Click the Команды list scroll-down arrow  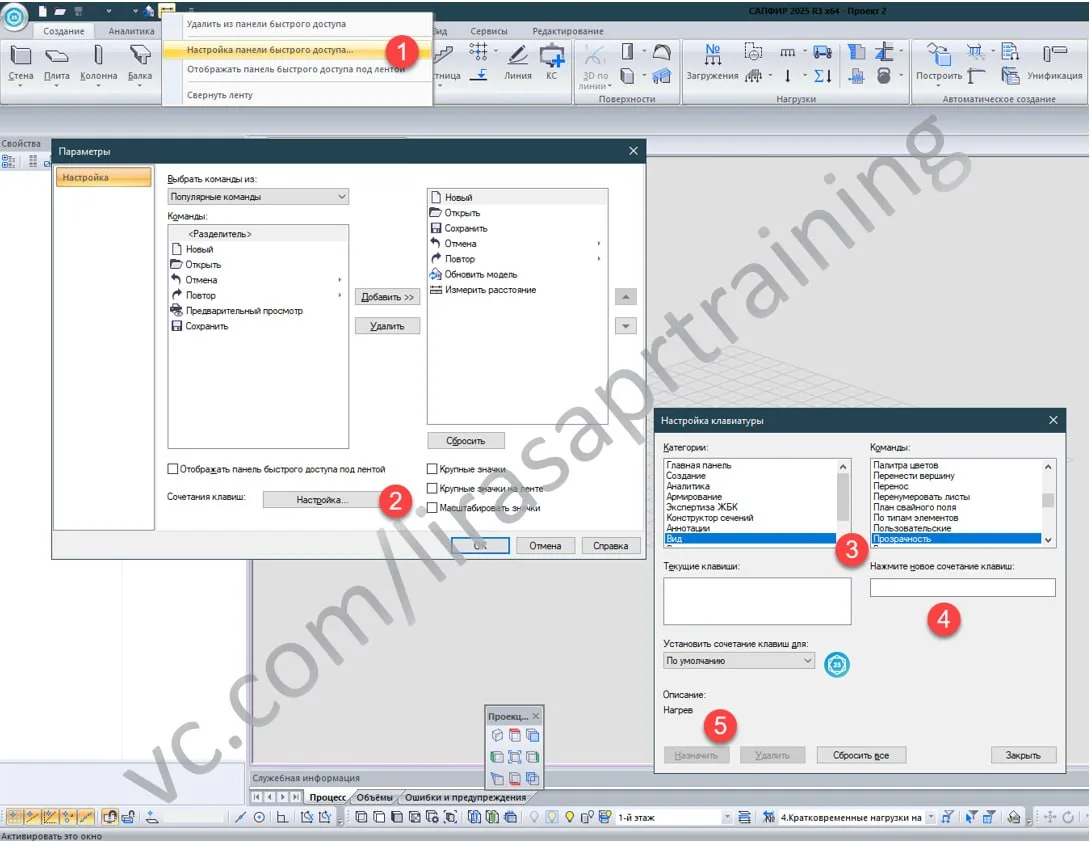[x=1048, y=540]
